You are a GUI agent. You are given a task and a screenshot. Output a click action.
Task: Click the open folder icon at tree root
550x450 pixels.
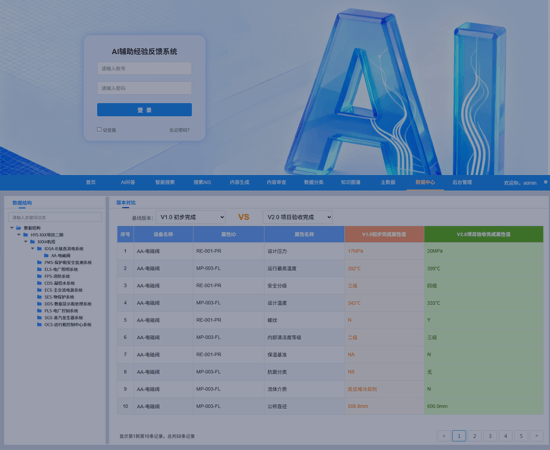coord(19,228)
